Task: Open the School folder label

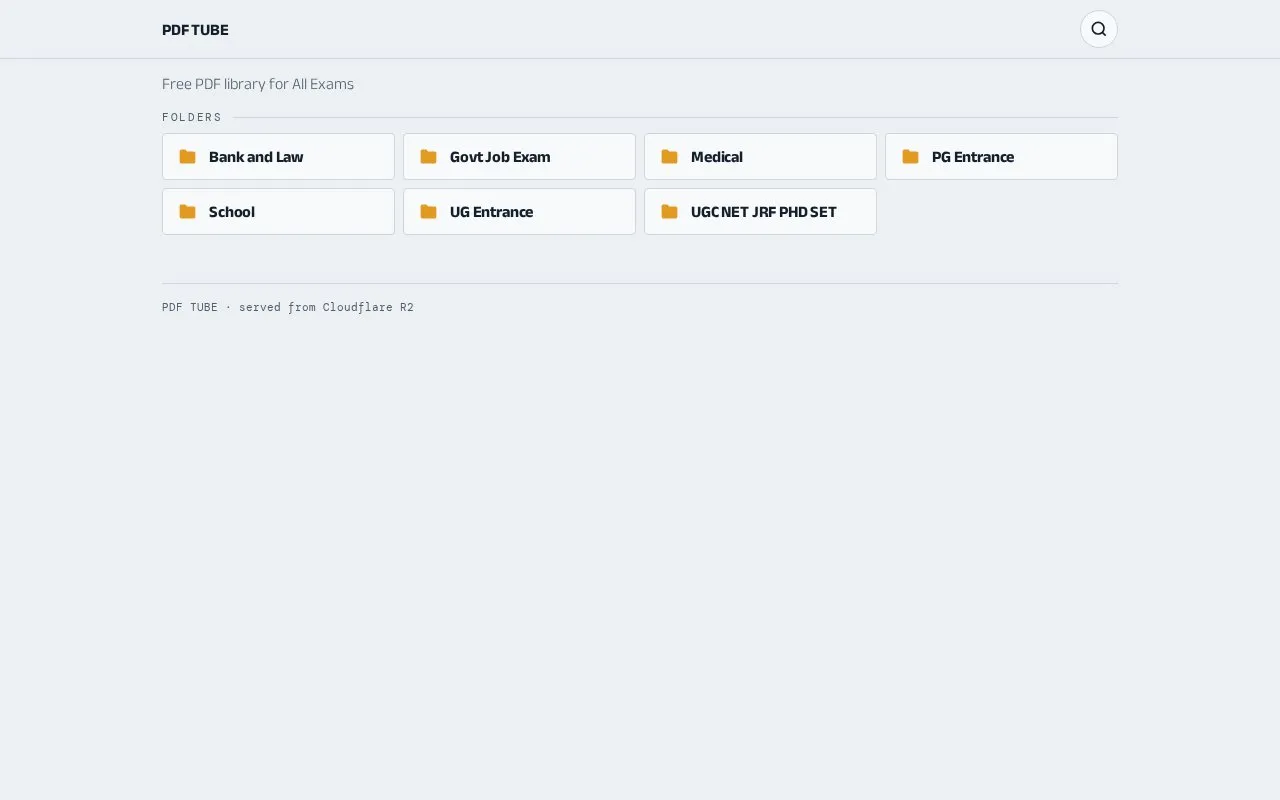Action: coord(232,212)
